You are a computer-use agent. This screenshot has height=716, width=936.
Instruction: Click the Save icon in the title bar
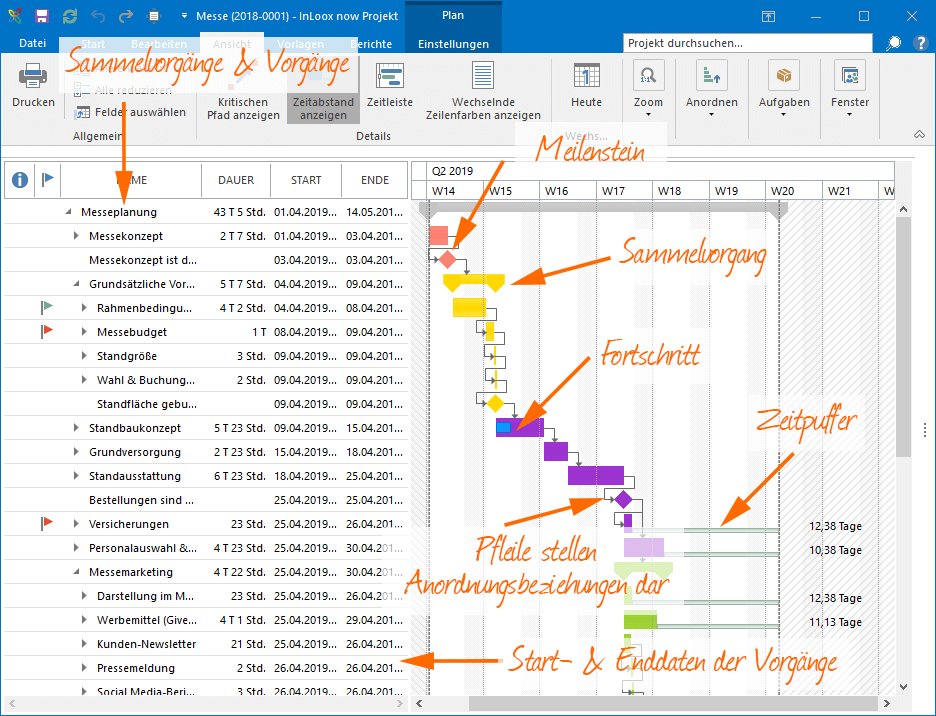tap(41, 16)
